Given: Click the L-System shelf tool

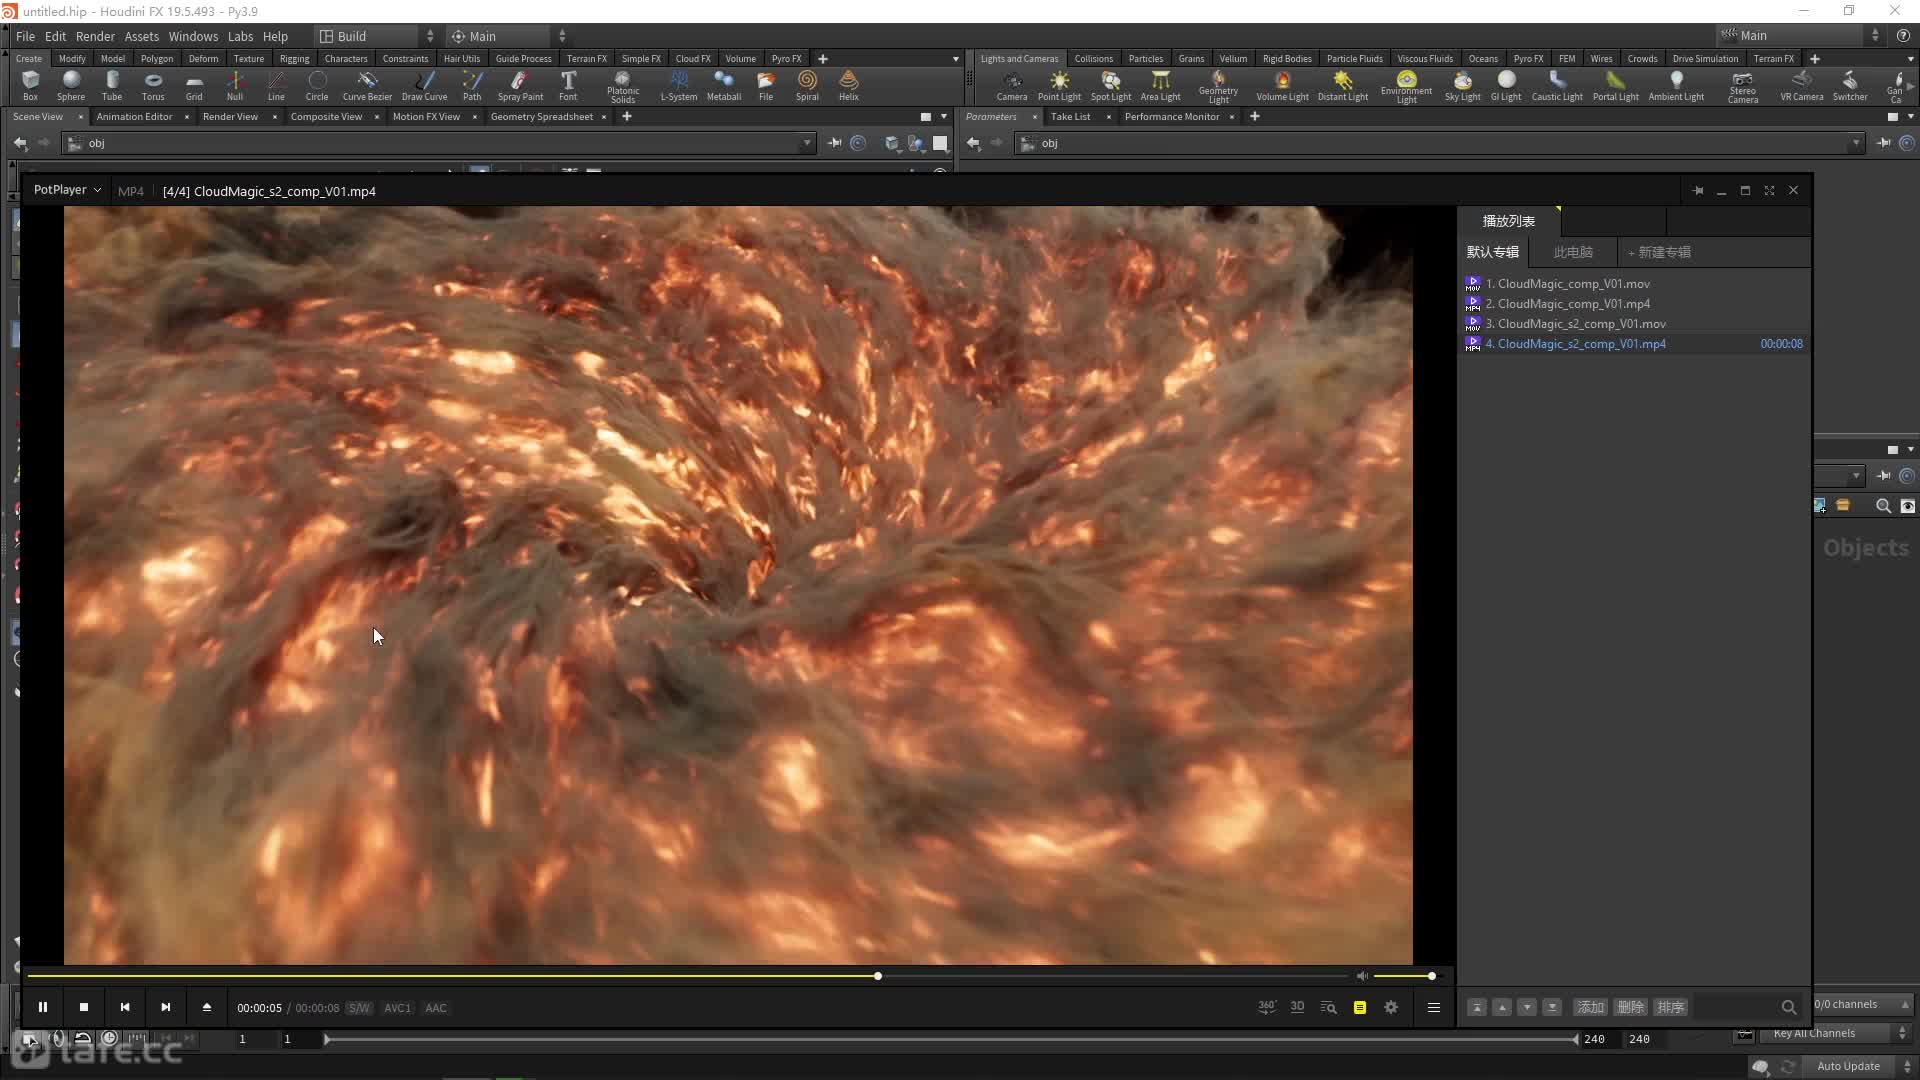Looking at the screenshot, I should 679,86.
